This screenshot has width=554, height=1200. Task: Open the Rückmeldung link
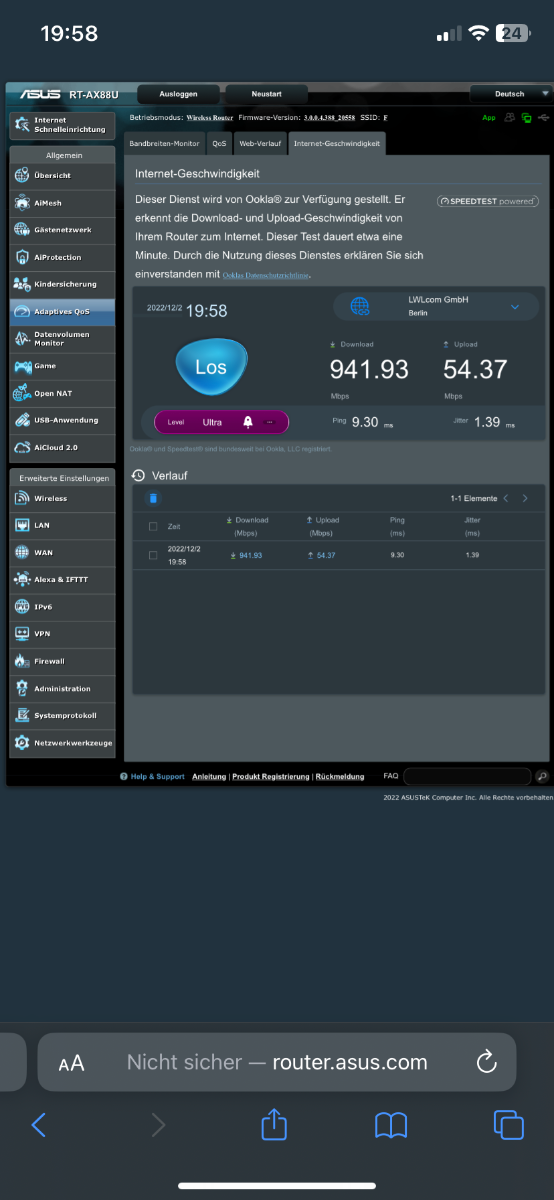click(340, 776)
